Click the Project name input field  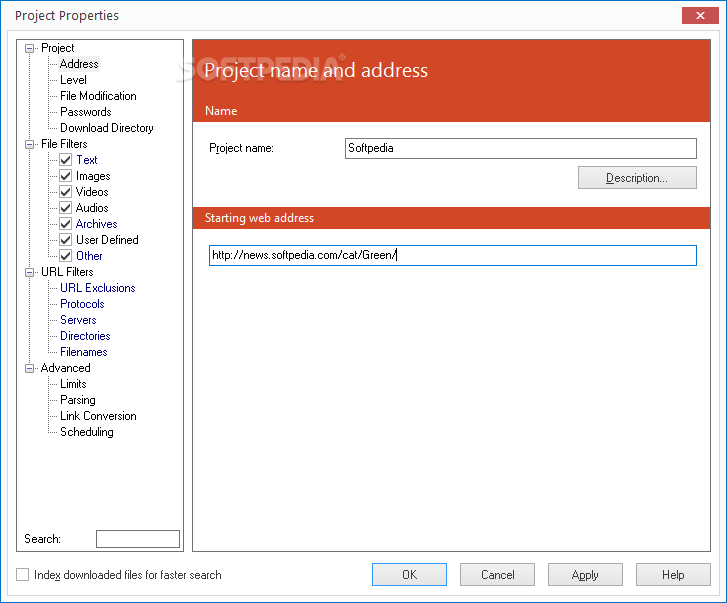point(521,148)
